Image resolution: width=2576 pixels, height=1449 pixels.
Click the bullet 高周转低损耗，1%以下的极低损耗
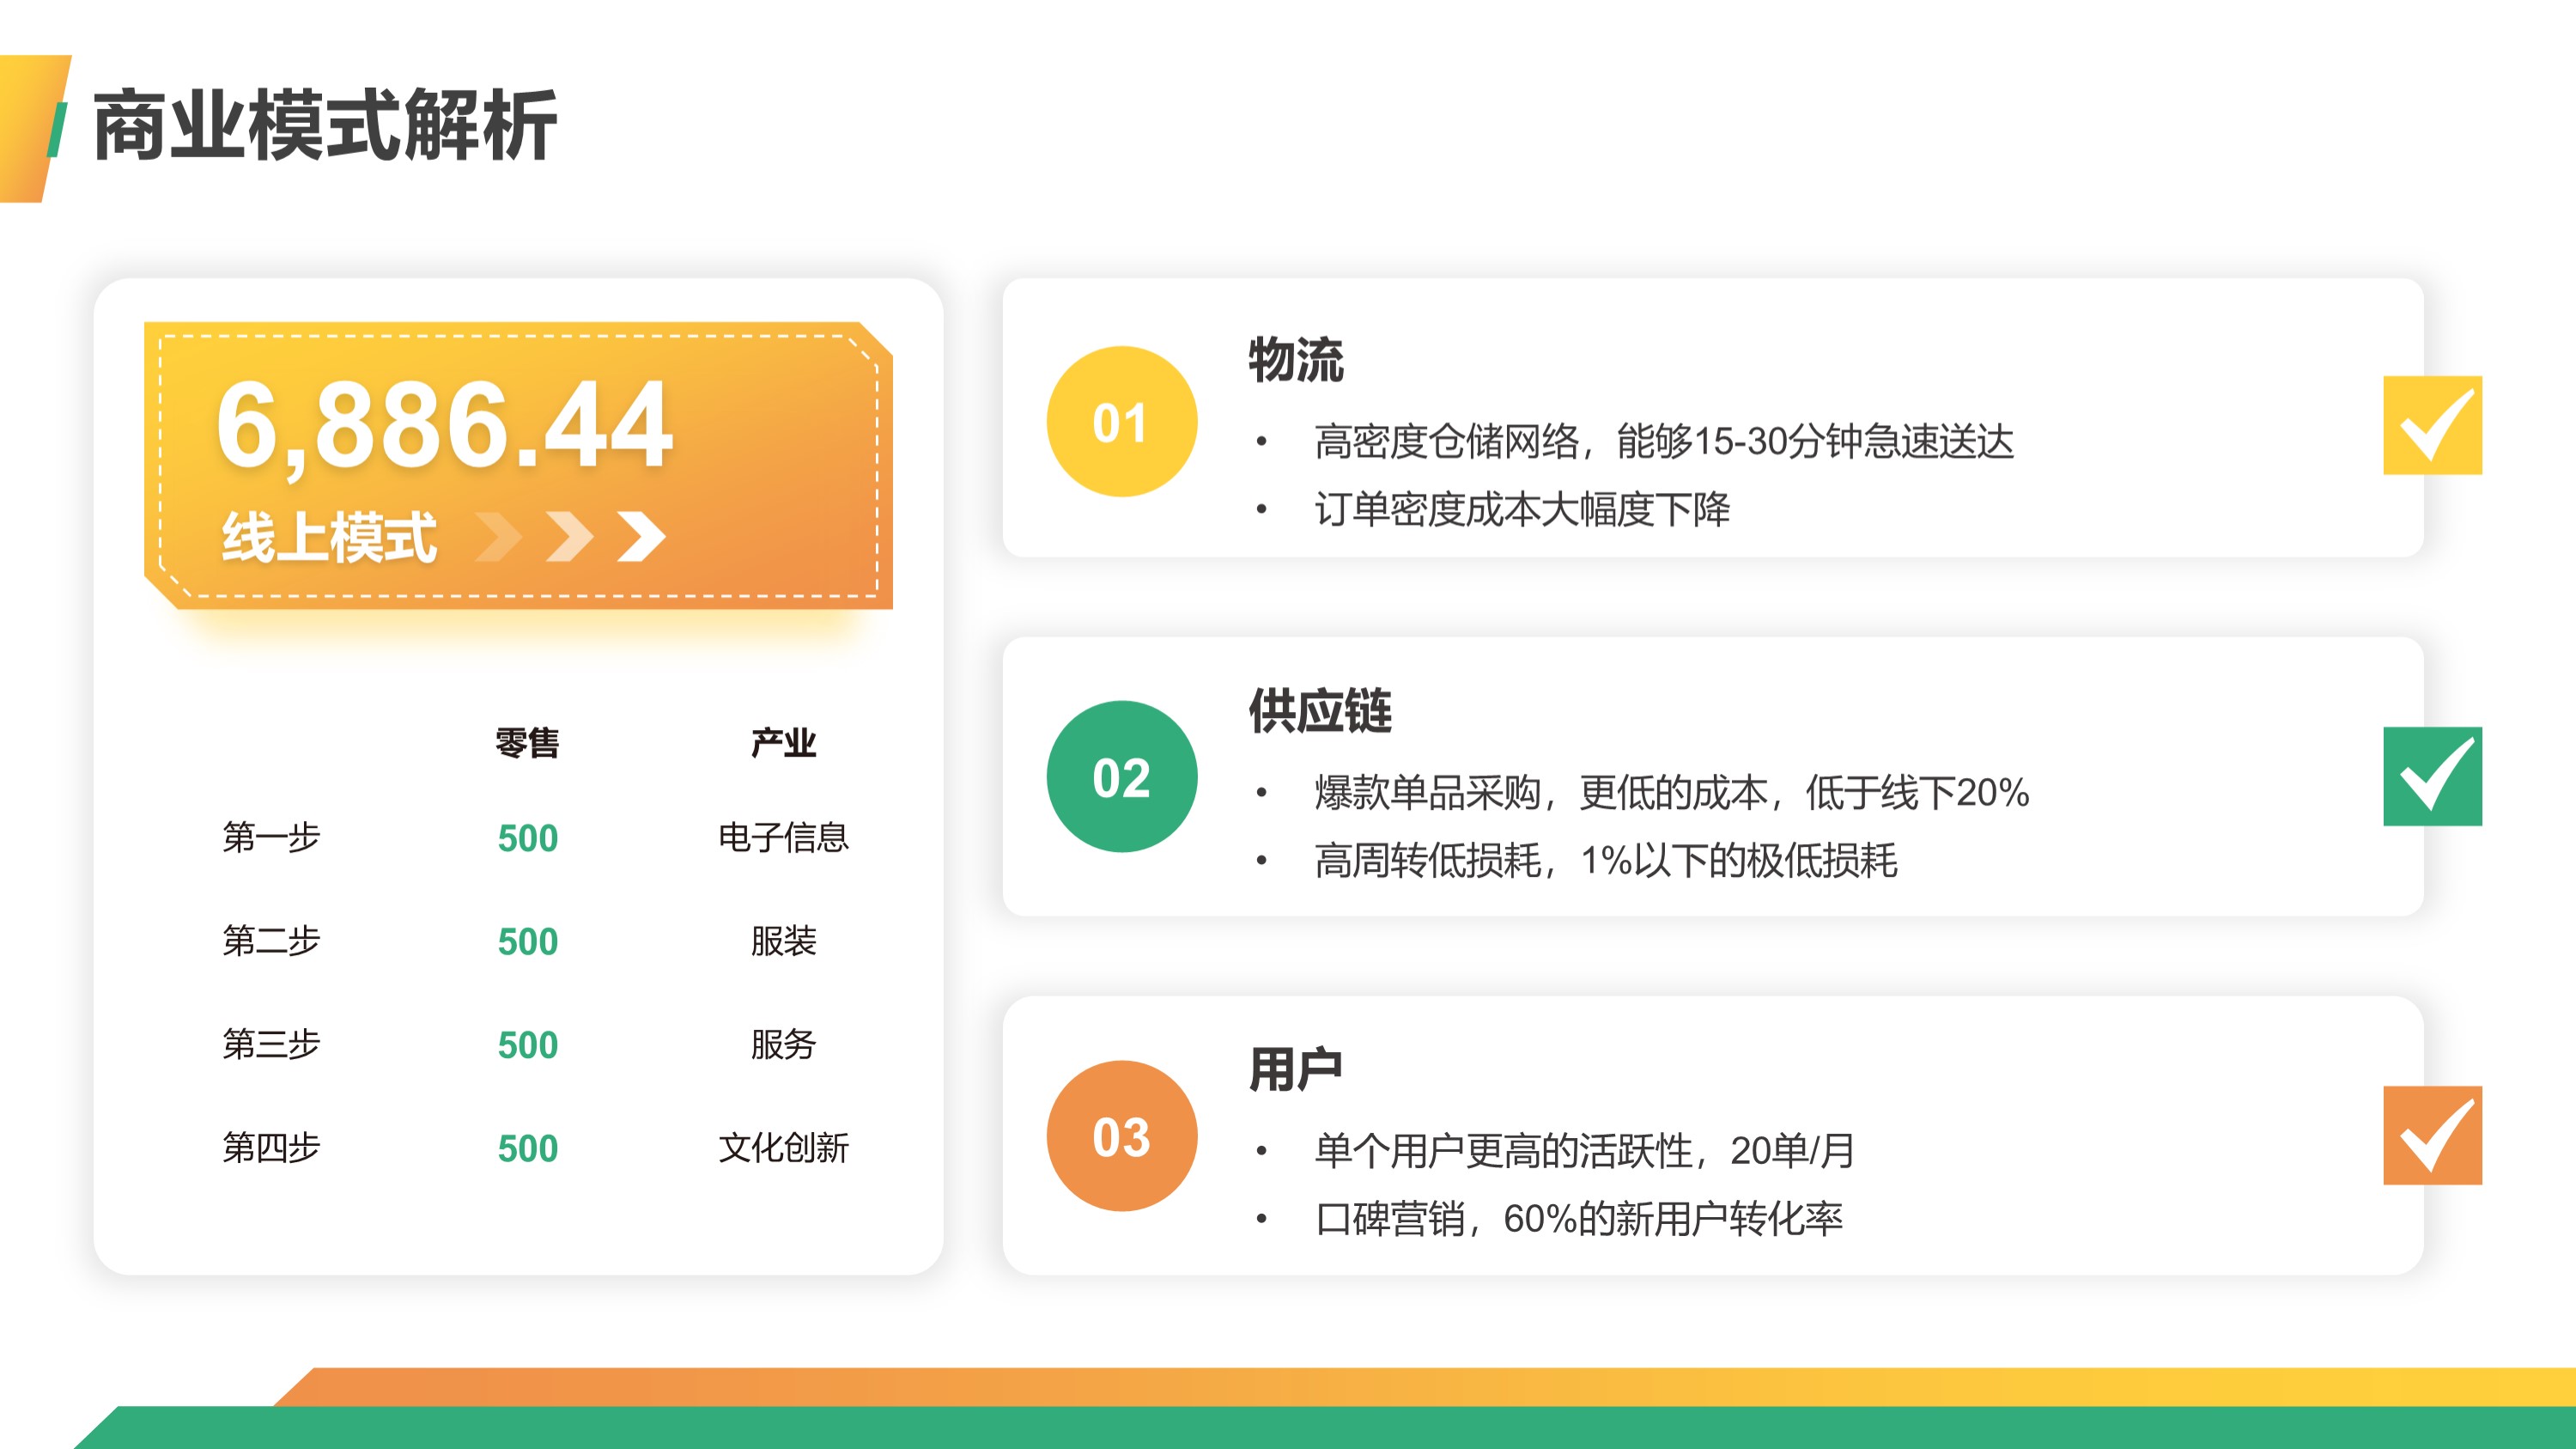tap(1606, 860)
